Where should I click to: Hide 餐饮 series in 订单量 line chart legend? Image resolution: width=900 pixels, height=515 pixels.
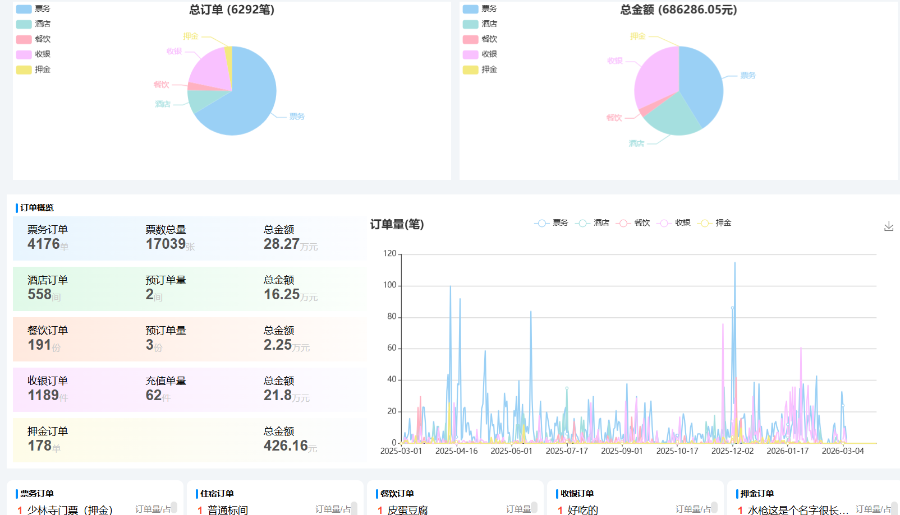(633, 223)
